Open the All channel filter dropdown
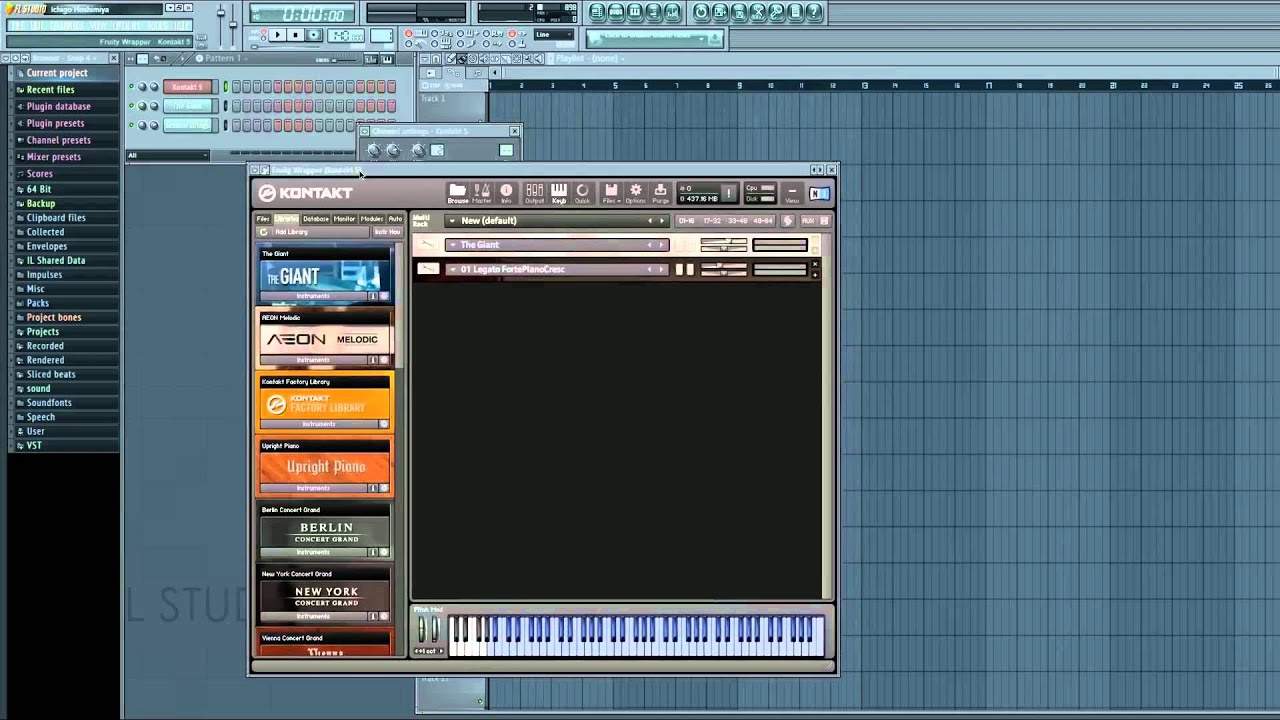The image size is (1280, 720). click(168, 155)
